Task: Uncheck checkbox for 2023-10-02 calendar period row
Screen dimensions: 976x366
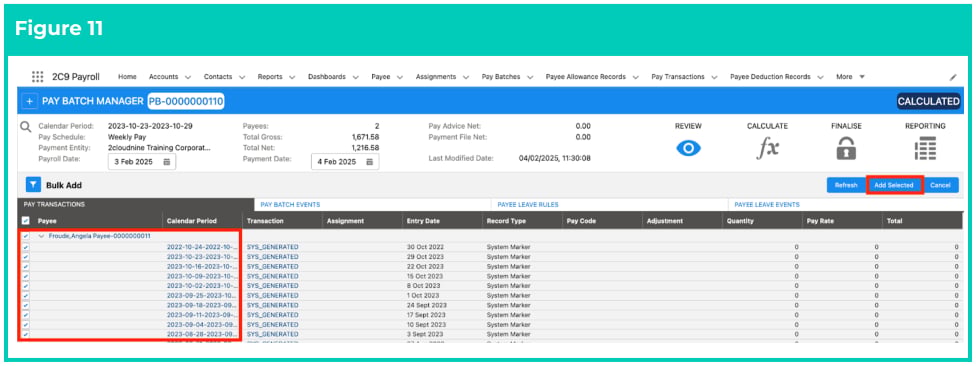Action: [26, 286]
